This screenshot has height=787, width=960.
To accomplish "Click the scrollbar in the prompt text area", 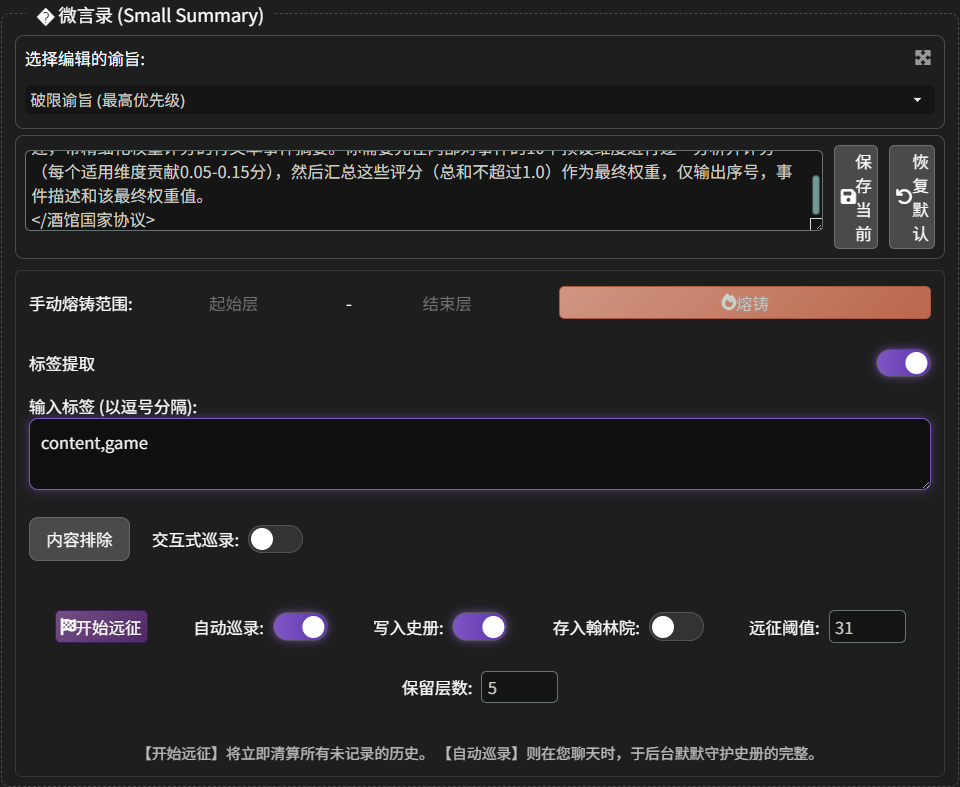I will [x=815, y=192].
